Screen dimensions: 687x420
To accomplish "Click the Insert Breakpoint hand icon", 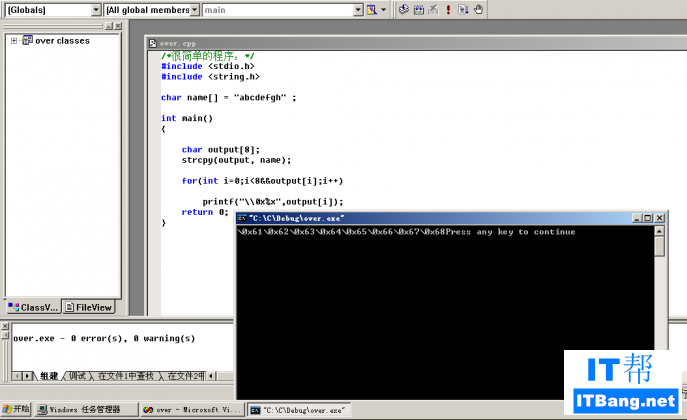I will (x=478, y=9).
